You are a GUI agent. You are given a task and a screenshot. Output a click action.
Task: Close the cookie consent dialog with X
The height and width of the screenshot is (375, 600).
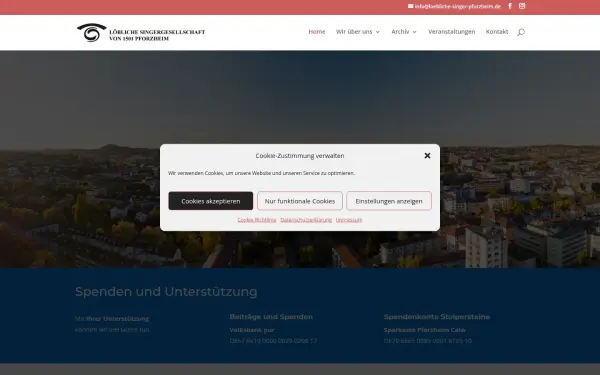coord(427,156)
